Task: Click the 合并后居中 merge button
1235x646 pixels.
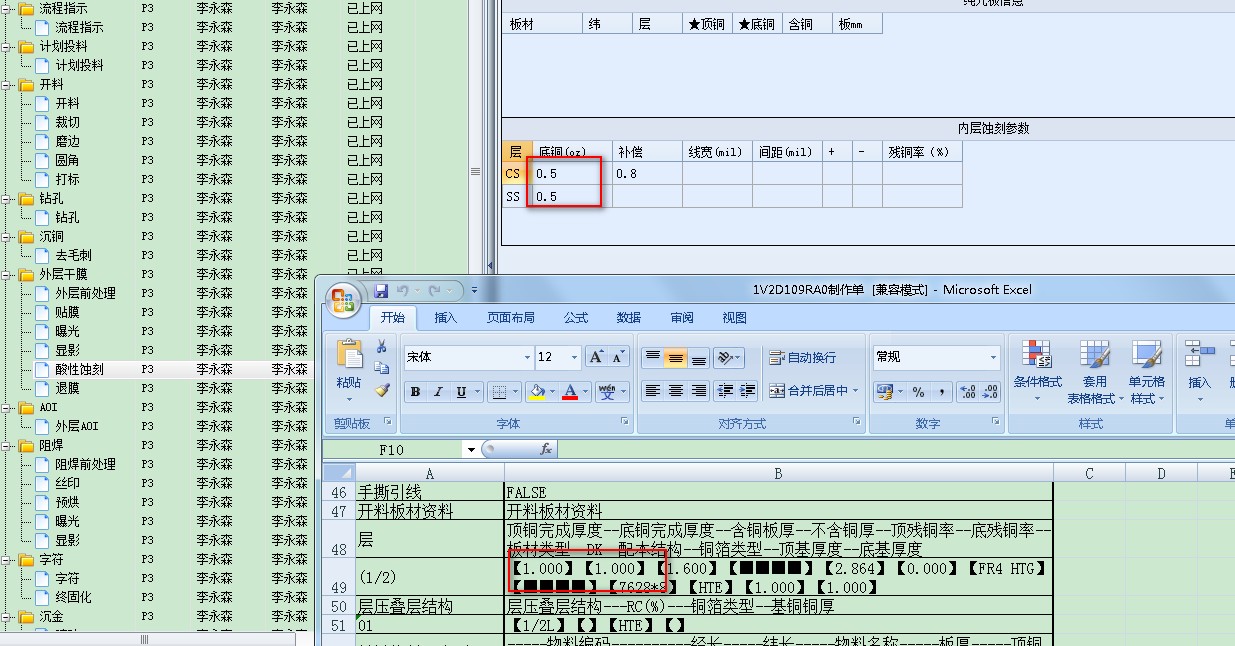Action: (808, 391)
